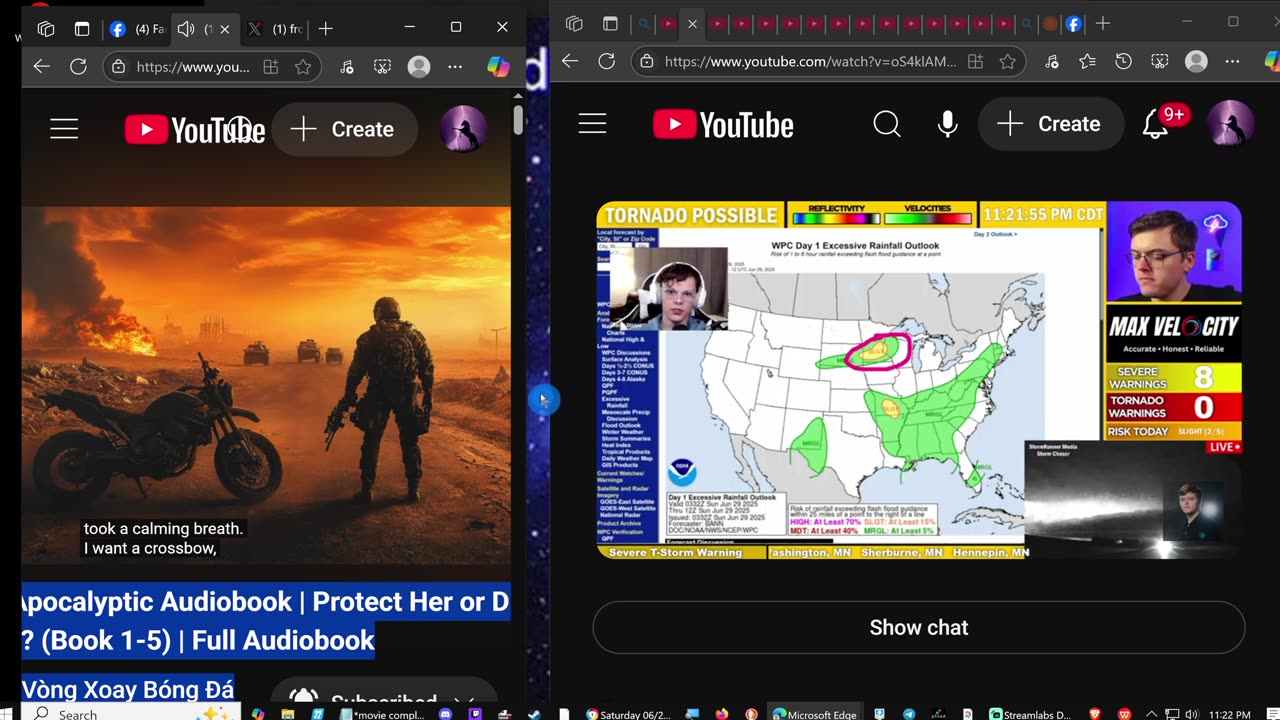Close the active tab in right window

[692, 23]
